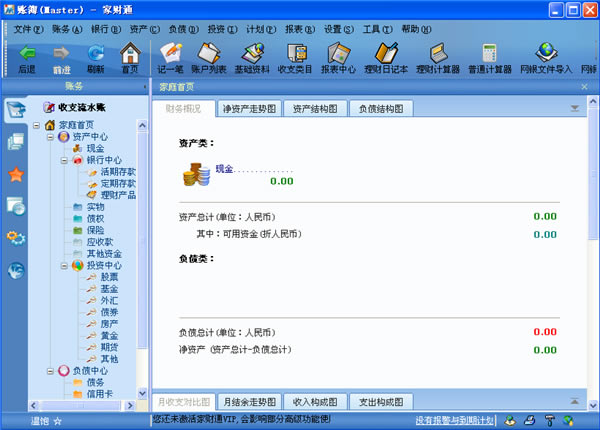Launch the 理财计算器 finance calculator
The width and height of the screenshot is (600, 430).
click(438, 58)
